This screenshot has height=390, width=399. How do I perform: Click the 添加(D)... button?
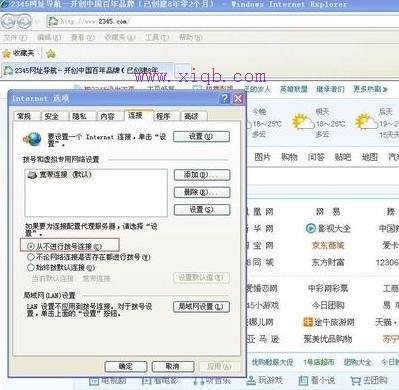click(202, 175)
